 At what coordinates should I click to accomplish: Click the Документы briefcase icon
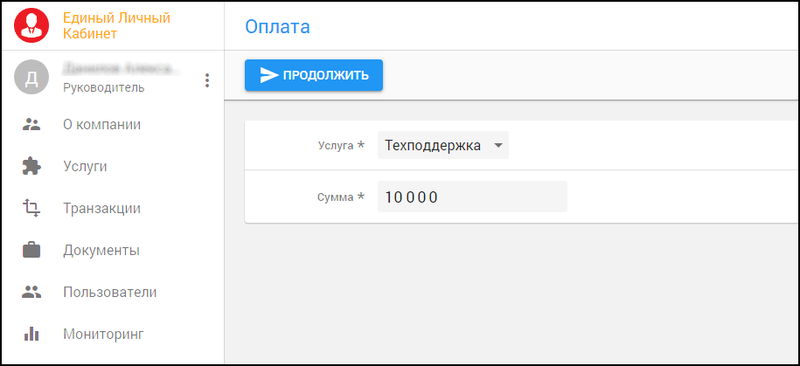(32, 250)
